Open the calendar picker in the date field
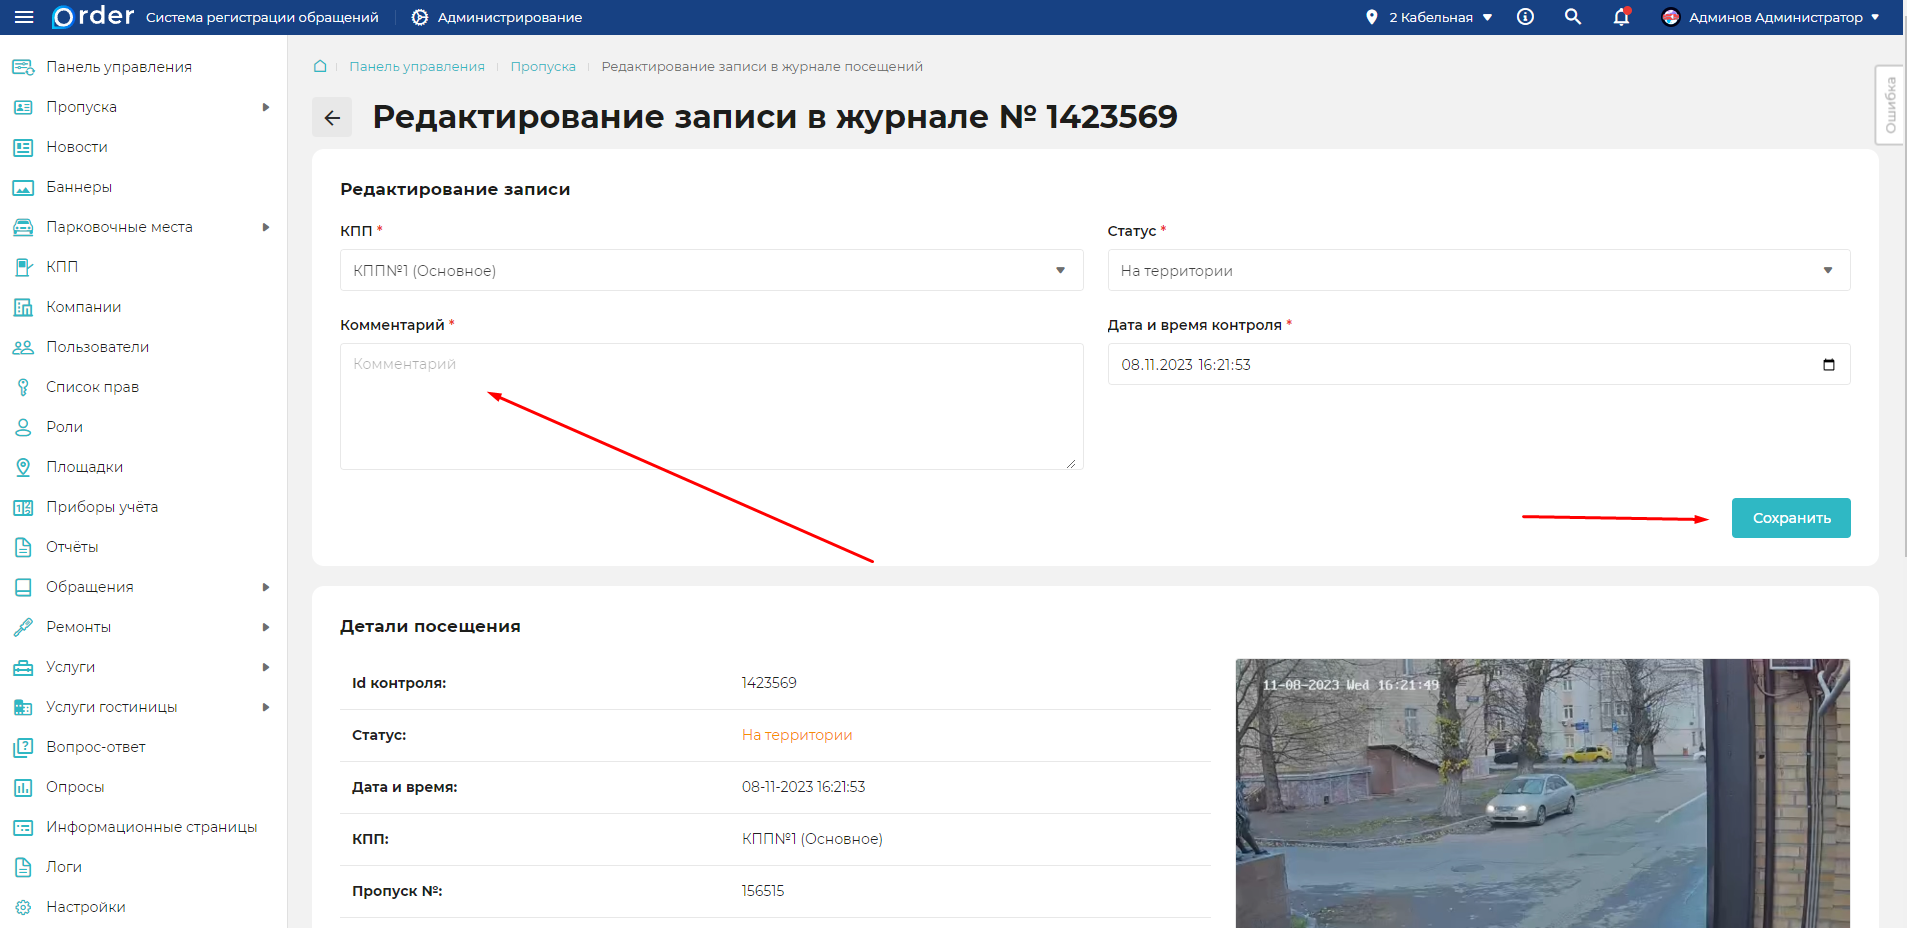 tap(1828, 364)
